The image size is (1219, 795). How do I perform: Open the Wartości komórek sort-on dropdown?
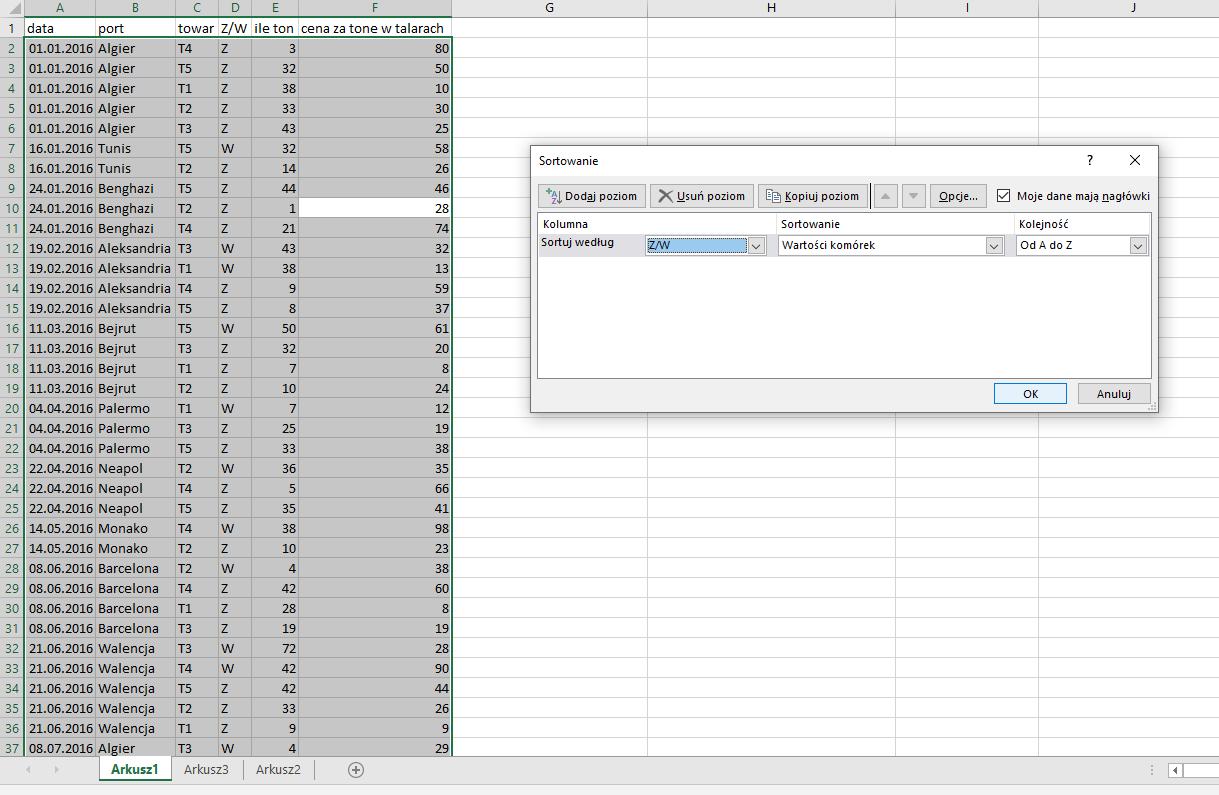click(994, 245)
